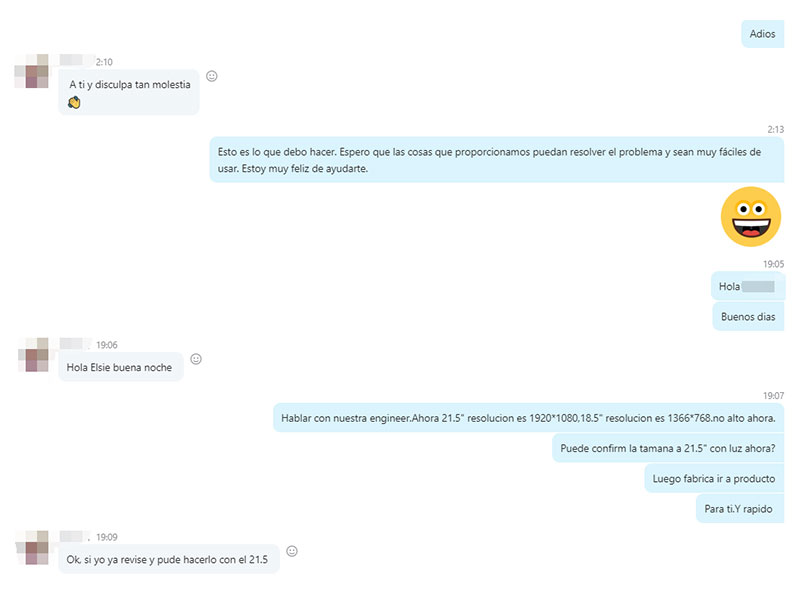Select the "Buenos dias" message bubble
800x600 pixels.
[747, 318]
